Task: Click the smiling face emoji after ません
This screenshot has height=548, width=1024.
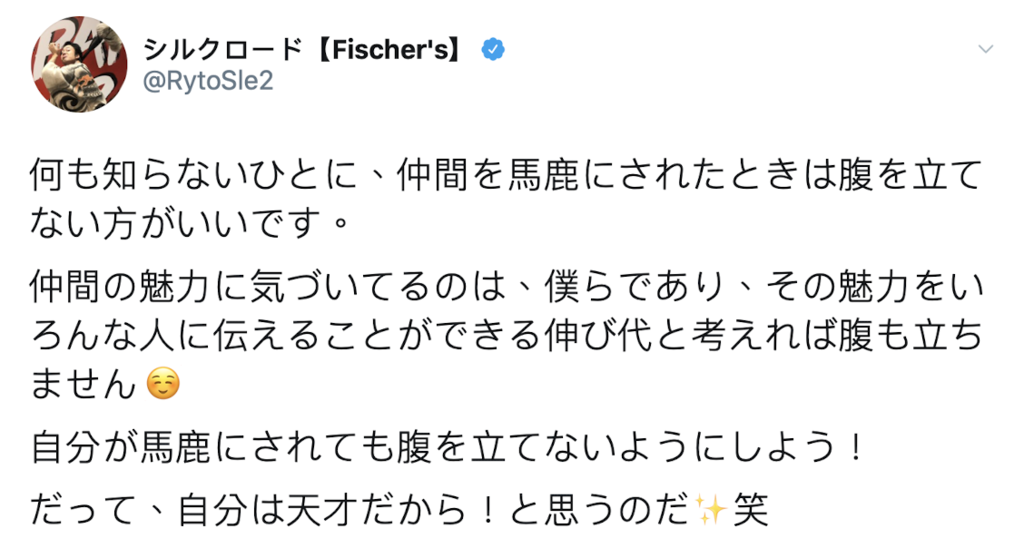Action: tap(163, 383)
